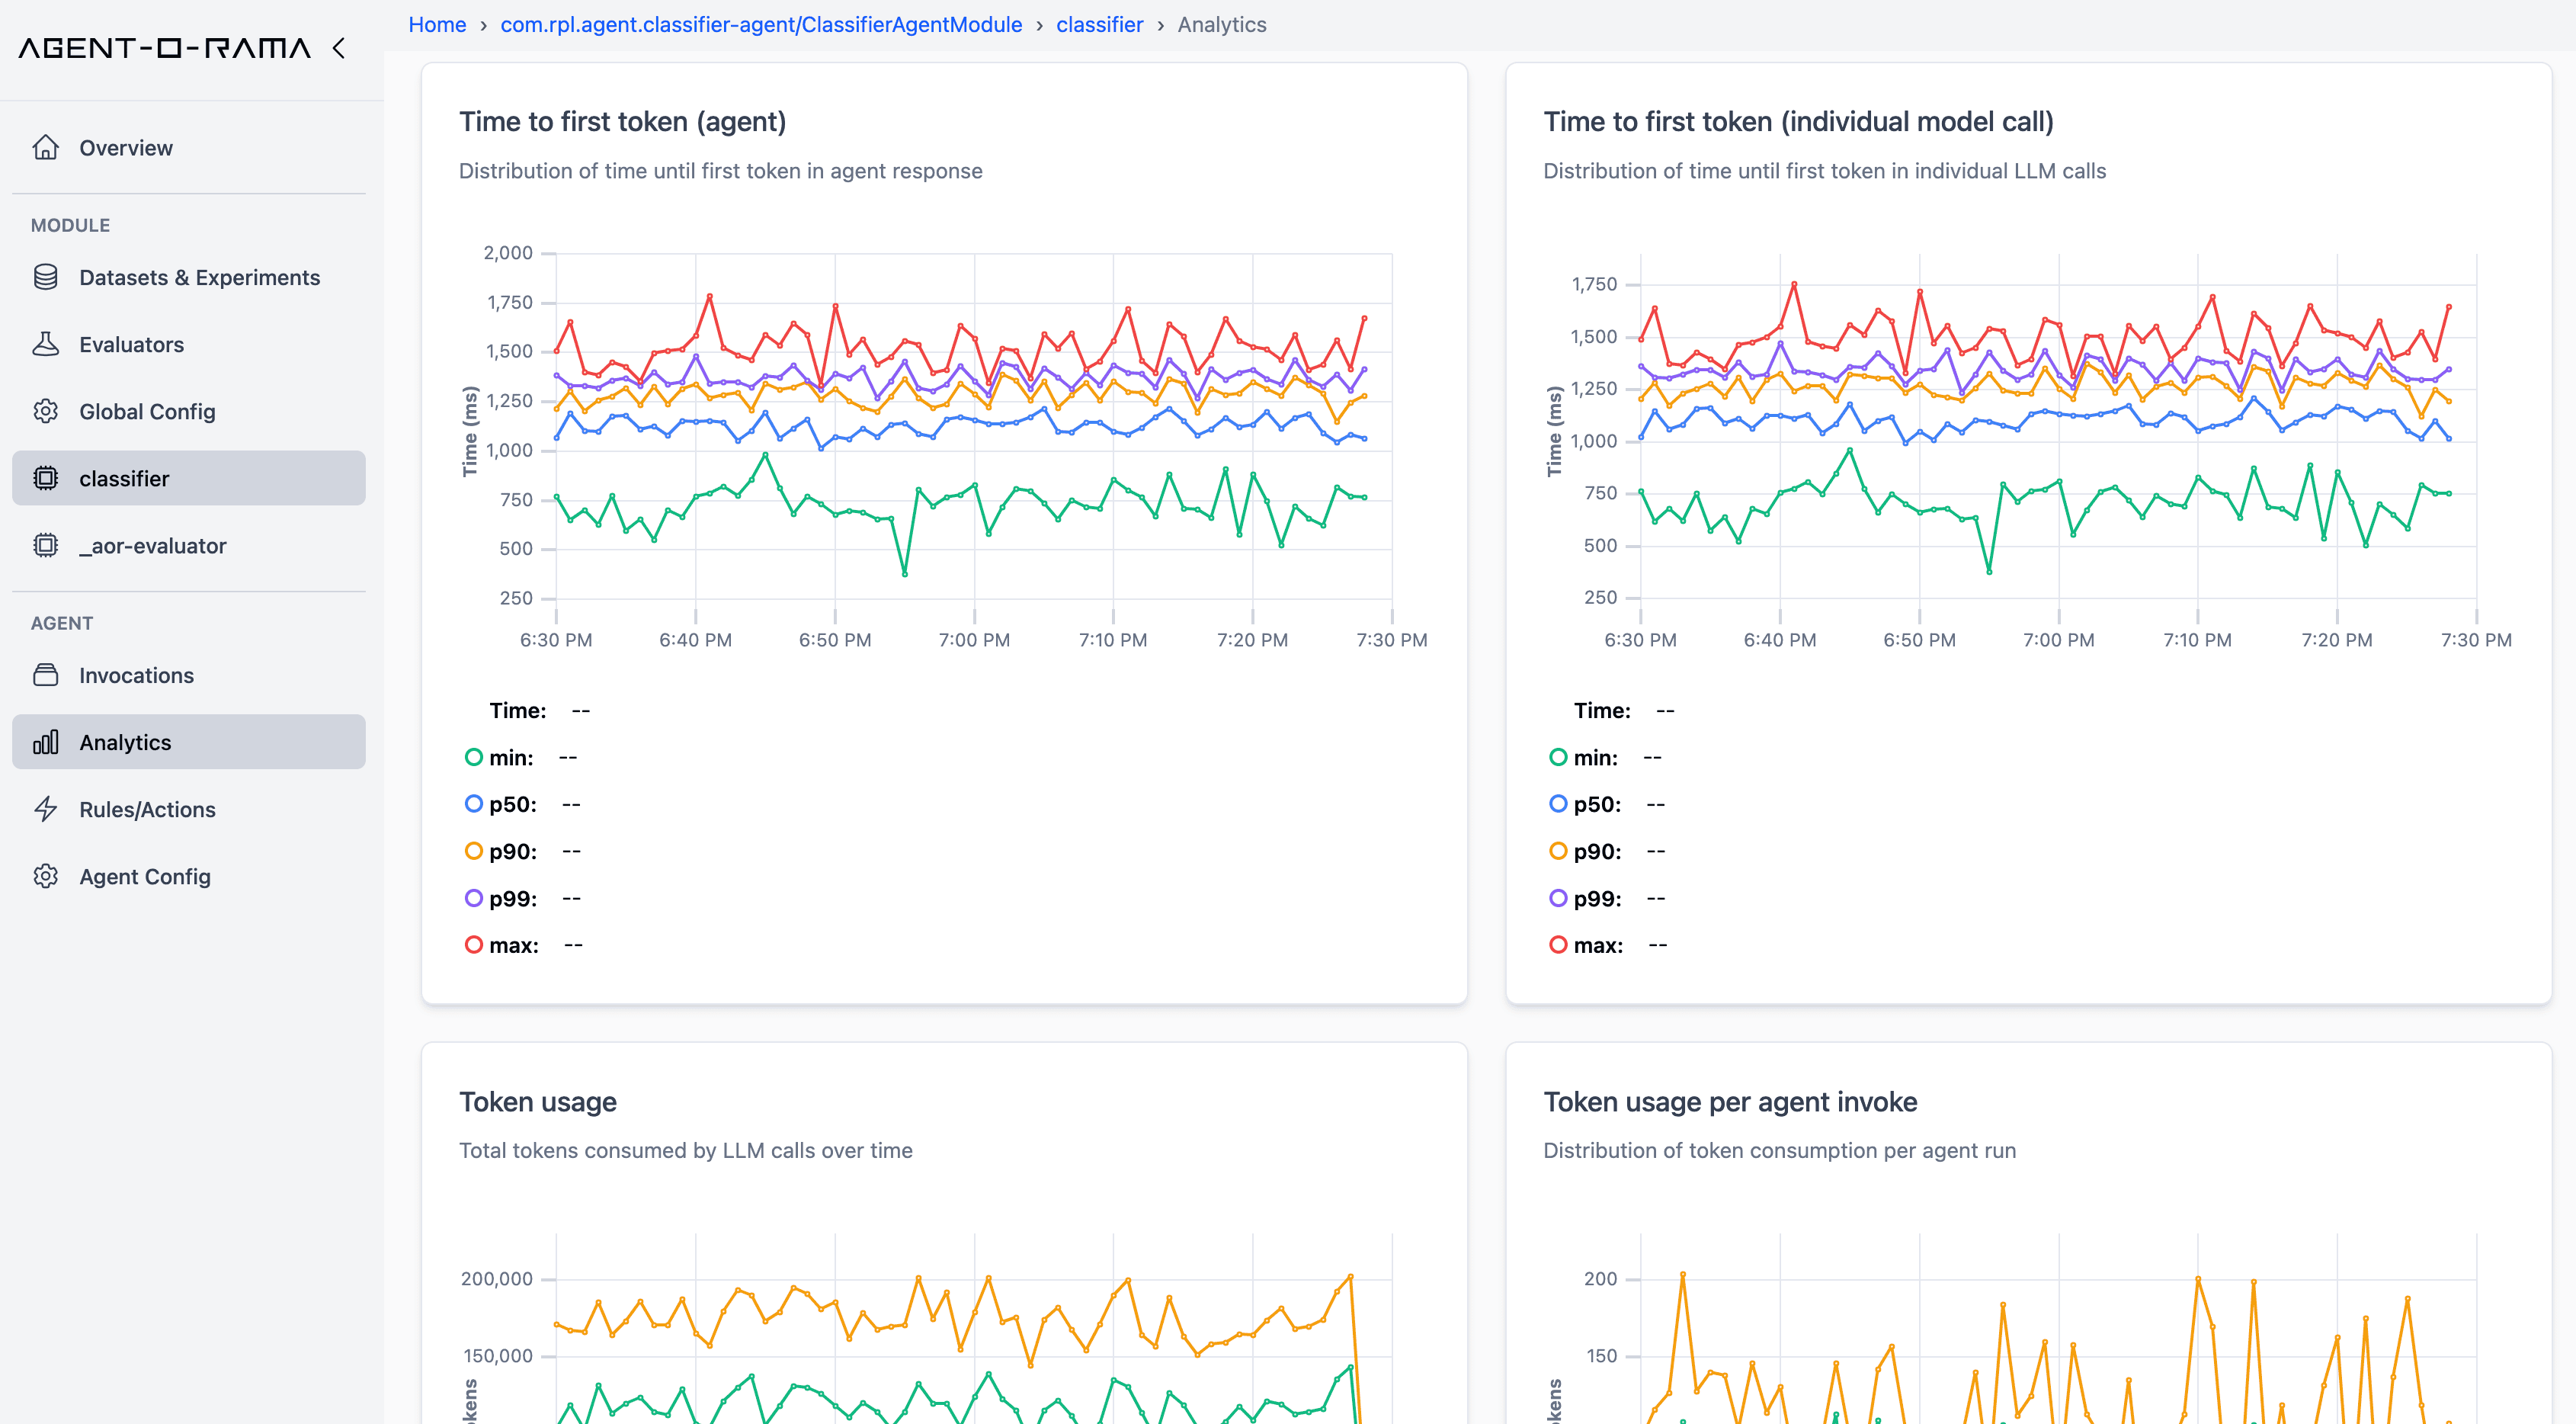Click the Agent-O-Rama logo
2576x1424 pixels.
point(164,48)
